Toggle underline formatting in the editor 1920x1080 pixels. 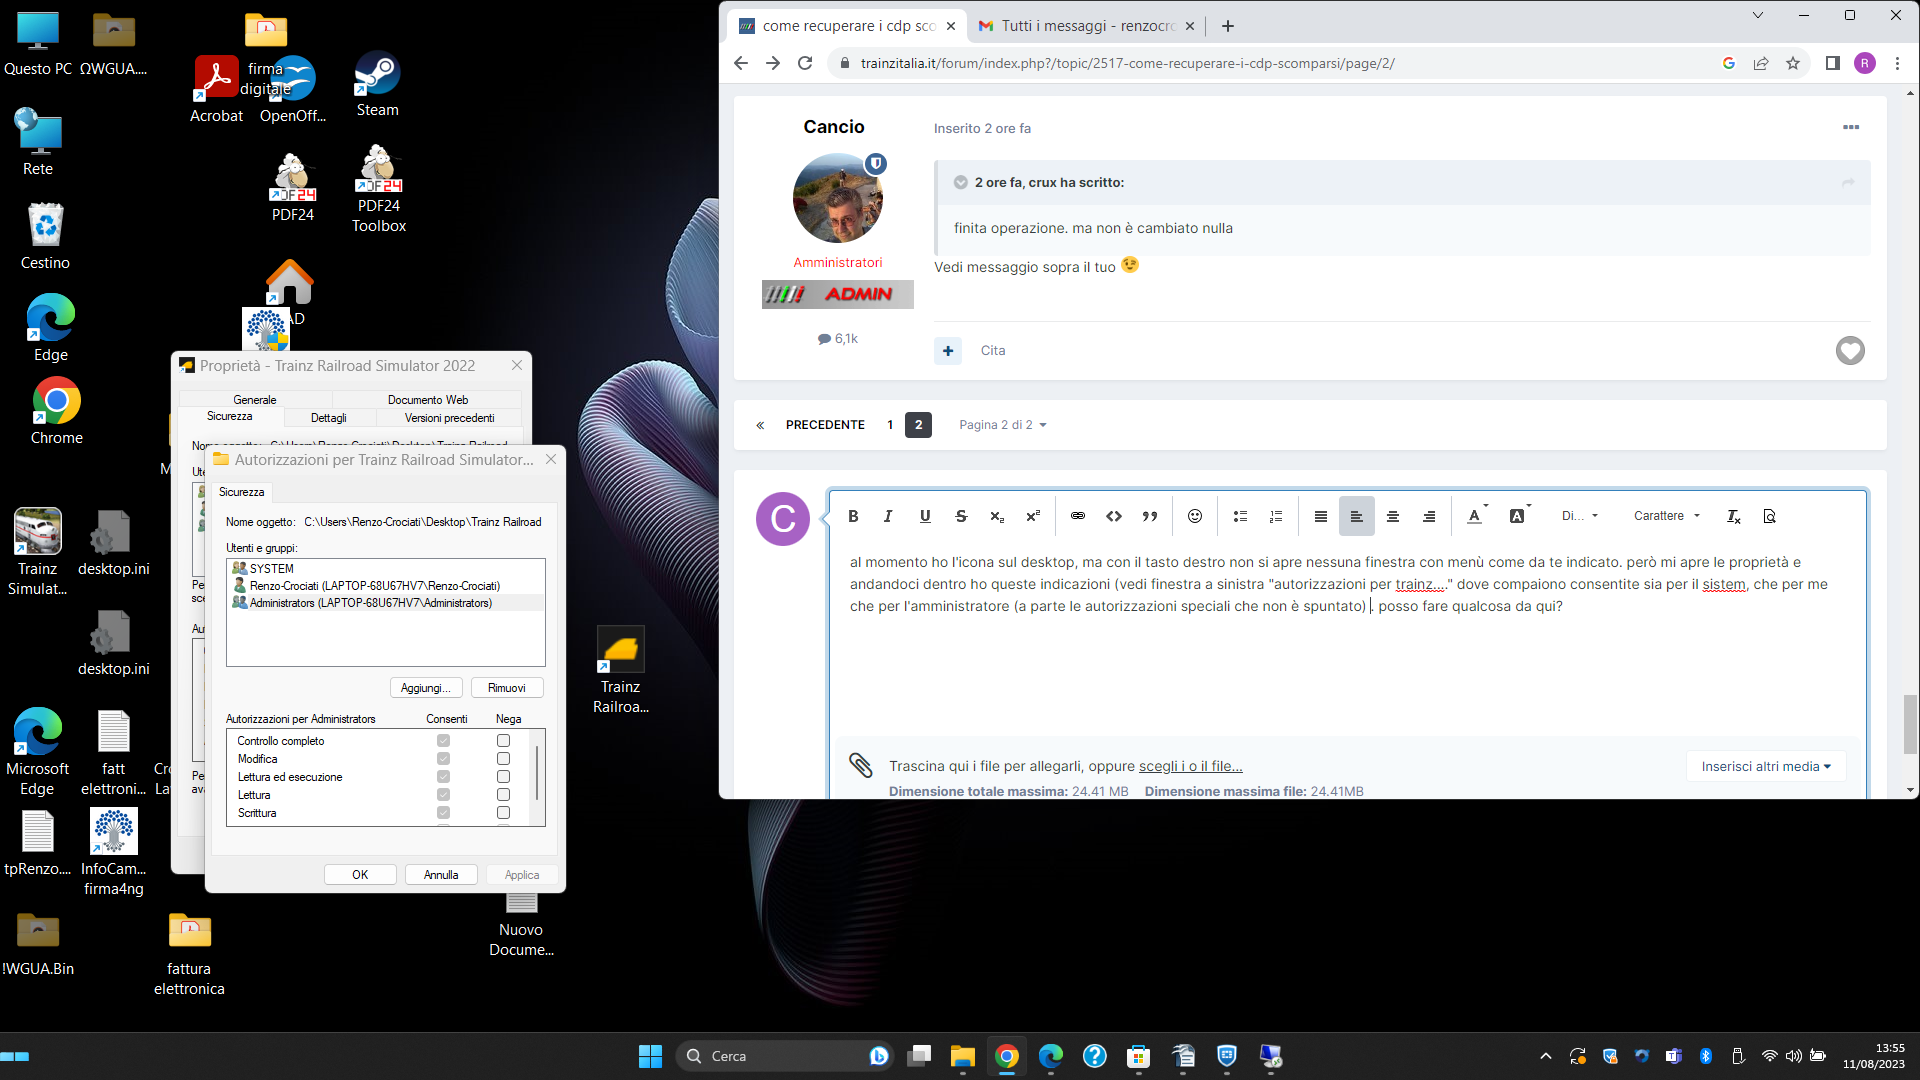coord(925,516)
